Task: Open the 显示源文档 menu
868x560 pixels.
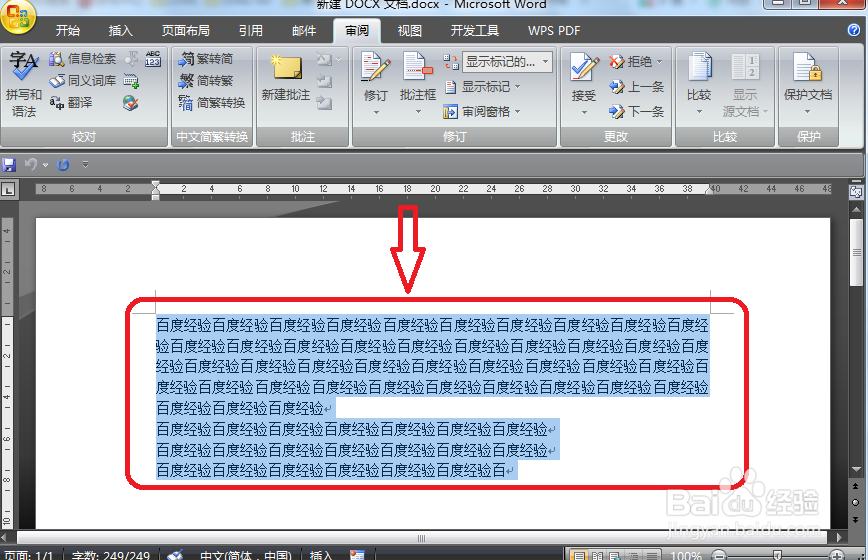Action: coord(745,85)
